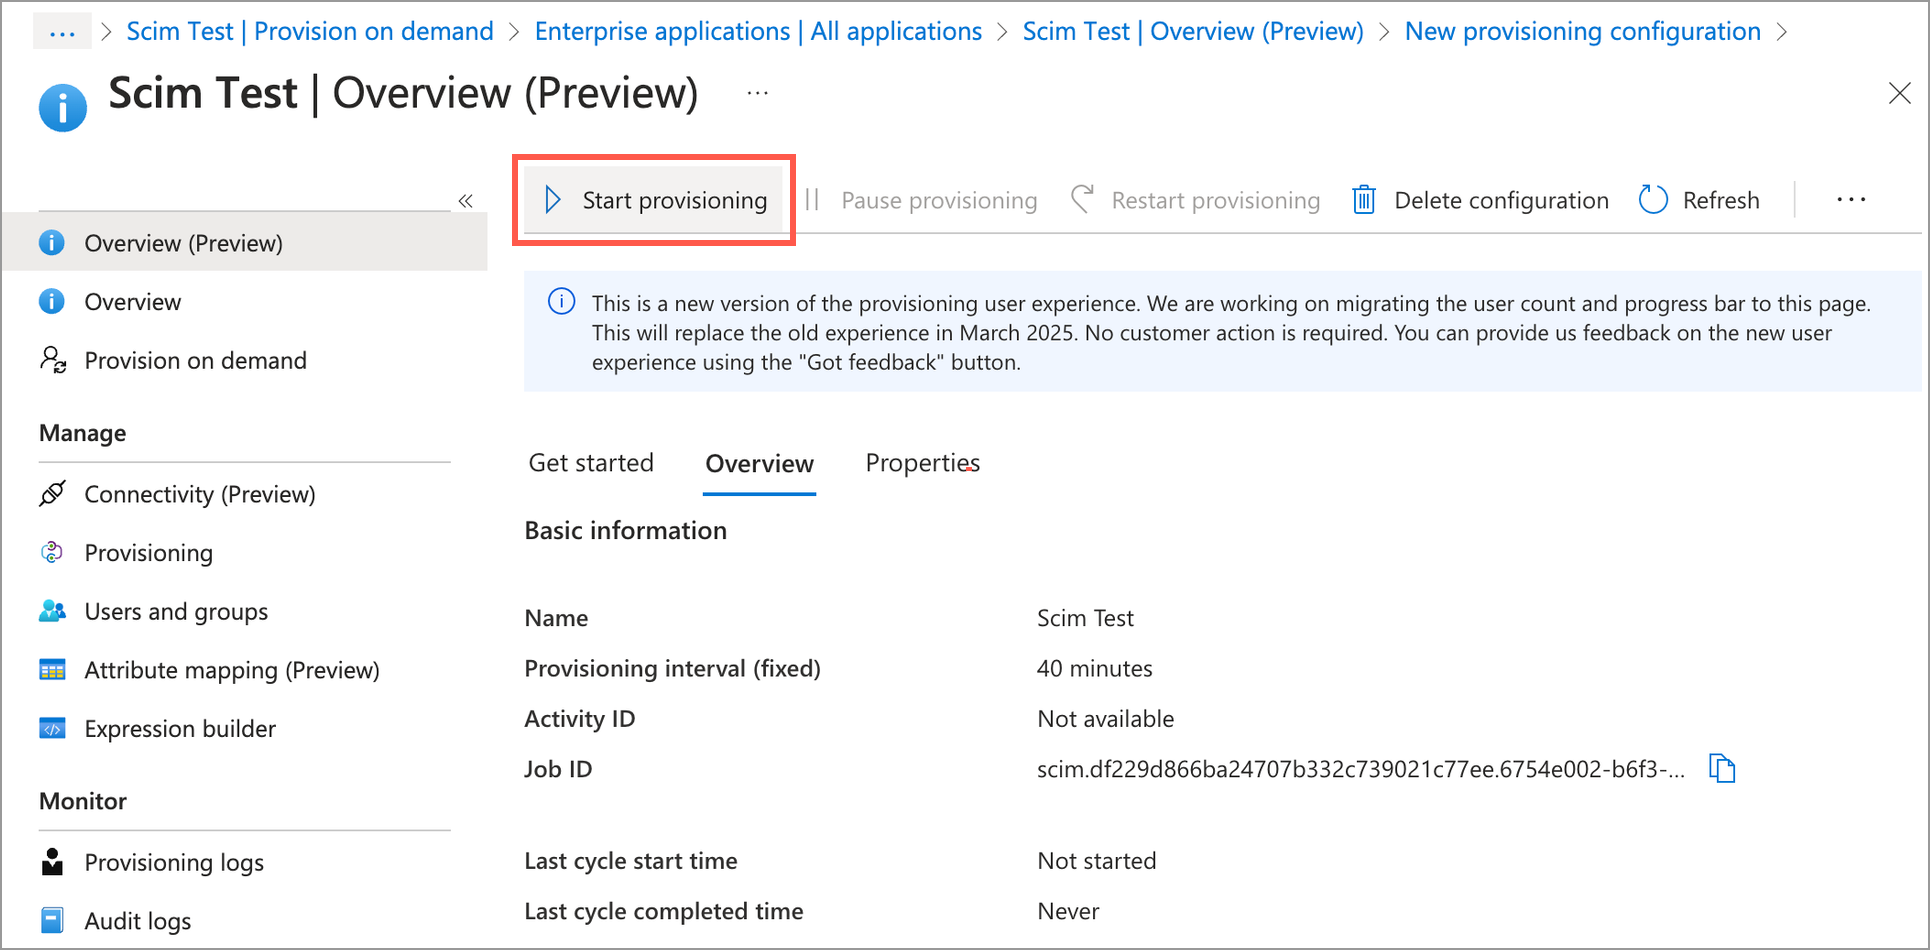Open Audit logs under Monitor
Image resolution: width=1930 pixels, height=950 pixels.
click(137, 921)
